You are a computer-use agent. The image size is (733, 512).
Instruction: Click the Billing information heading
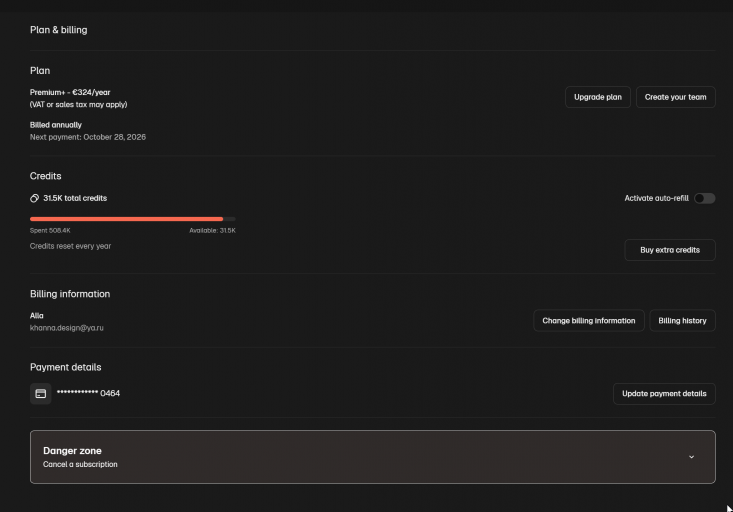click(70, 294)
